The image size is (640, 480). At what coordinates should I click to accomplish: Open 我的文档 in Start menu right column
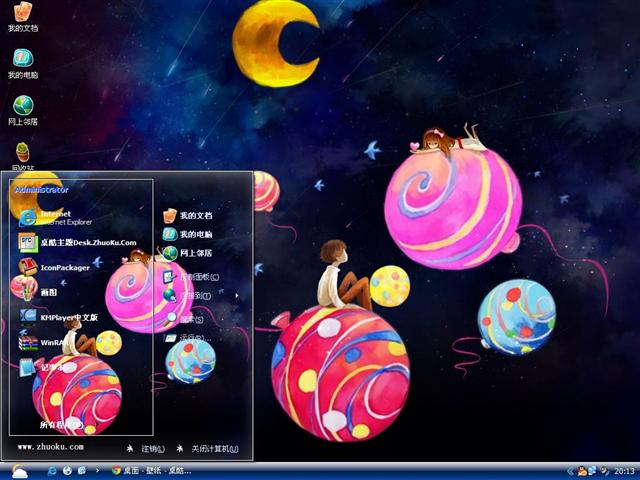[x=188, y=216]
